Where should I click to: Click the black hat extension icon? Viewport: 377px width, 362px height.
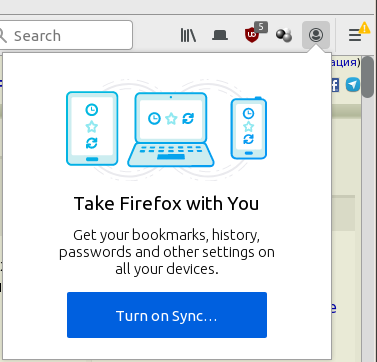(220, 35)
